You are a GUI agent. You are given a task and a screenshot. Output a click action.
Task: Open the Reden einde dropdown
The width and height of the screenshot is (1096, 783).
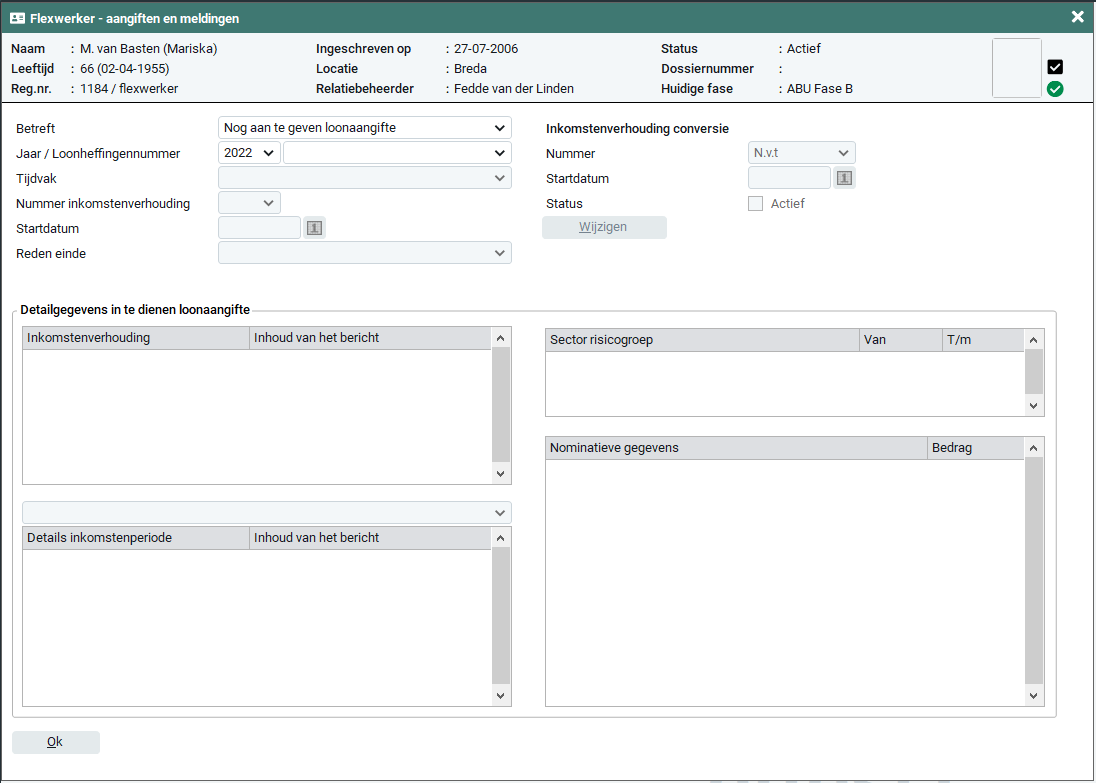tap(364, 254)
